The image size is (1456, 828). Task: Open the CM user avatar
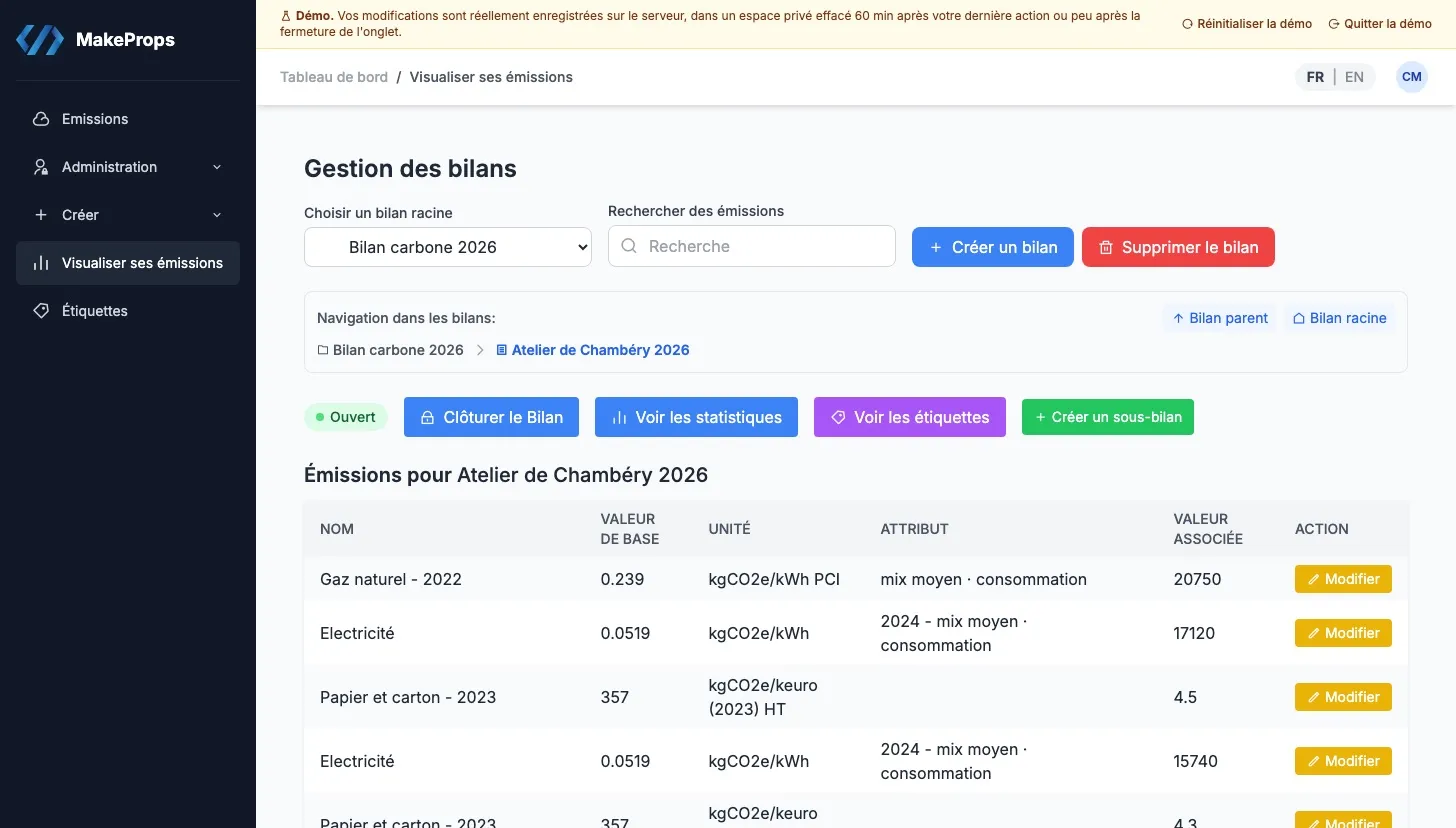pyautogui.click(x=1412, y=77)
